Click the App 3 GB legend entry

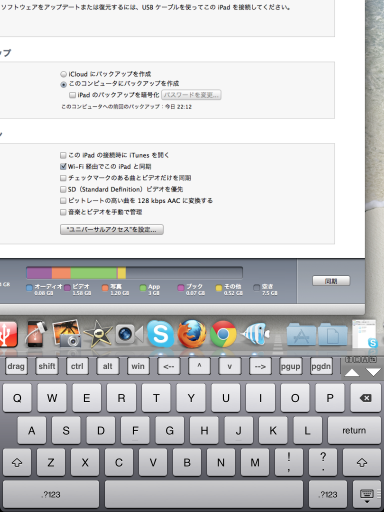150,290
